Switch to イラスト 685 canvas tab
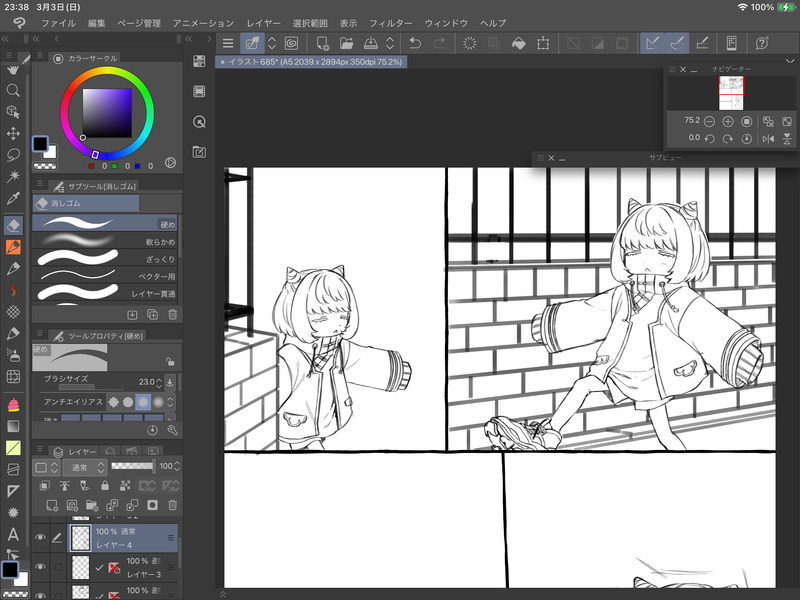This screenshot has height=600, width=800. click(311, 62)
